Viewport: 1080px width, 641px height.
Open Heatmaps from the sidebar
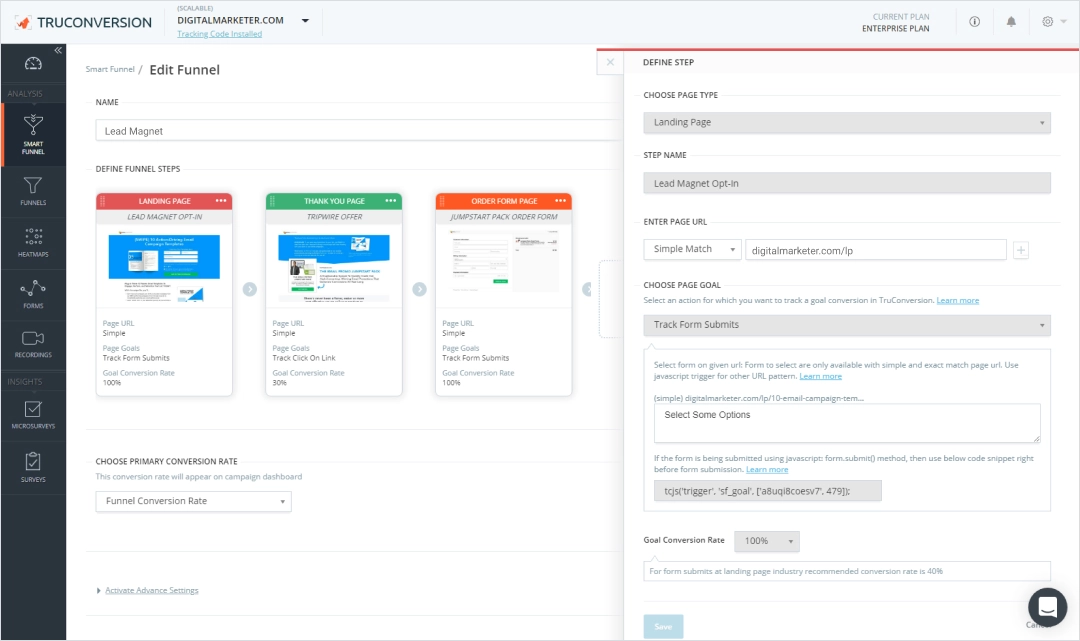point(33,243)
